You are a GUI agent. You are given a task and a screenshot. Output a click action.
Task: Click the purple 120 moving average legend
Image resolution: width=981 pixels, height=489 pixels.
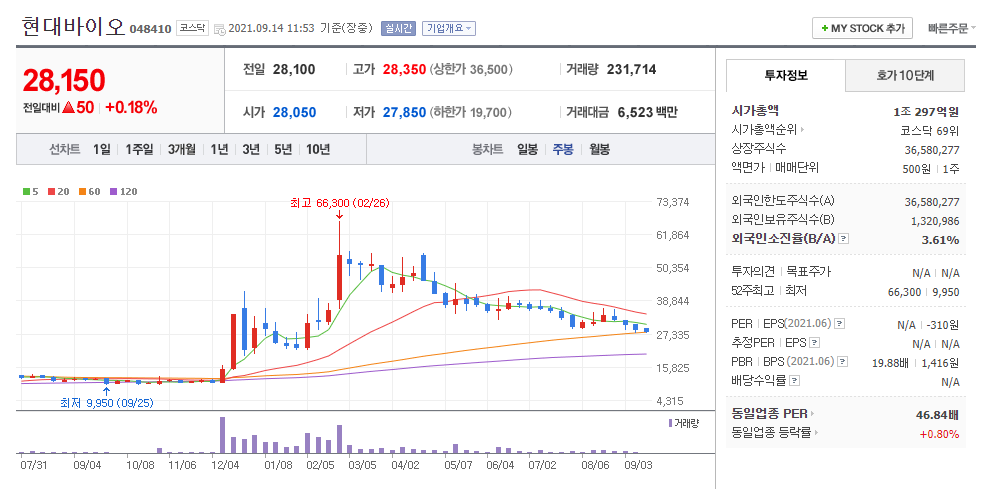(x=123, y=192)
